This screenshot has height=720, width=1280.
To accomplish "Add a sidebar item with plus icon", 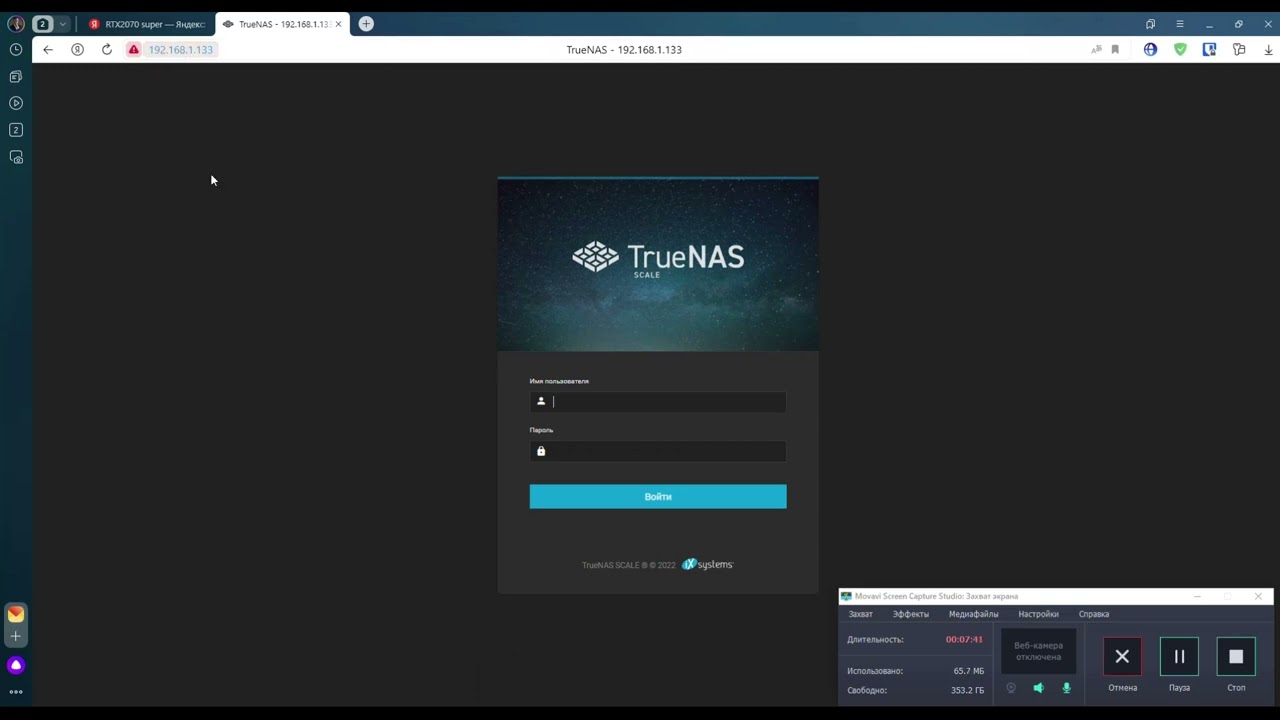I will [x=16, y=636].
